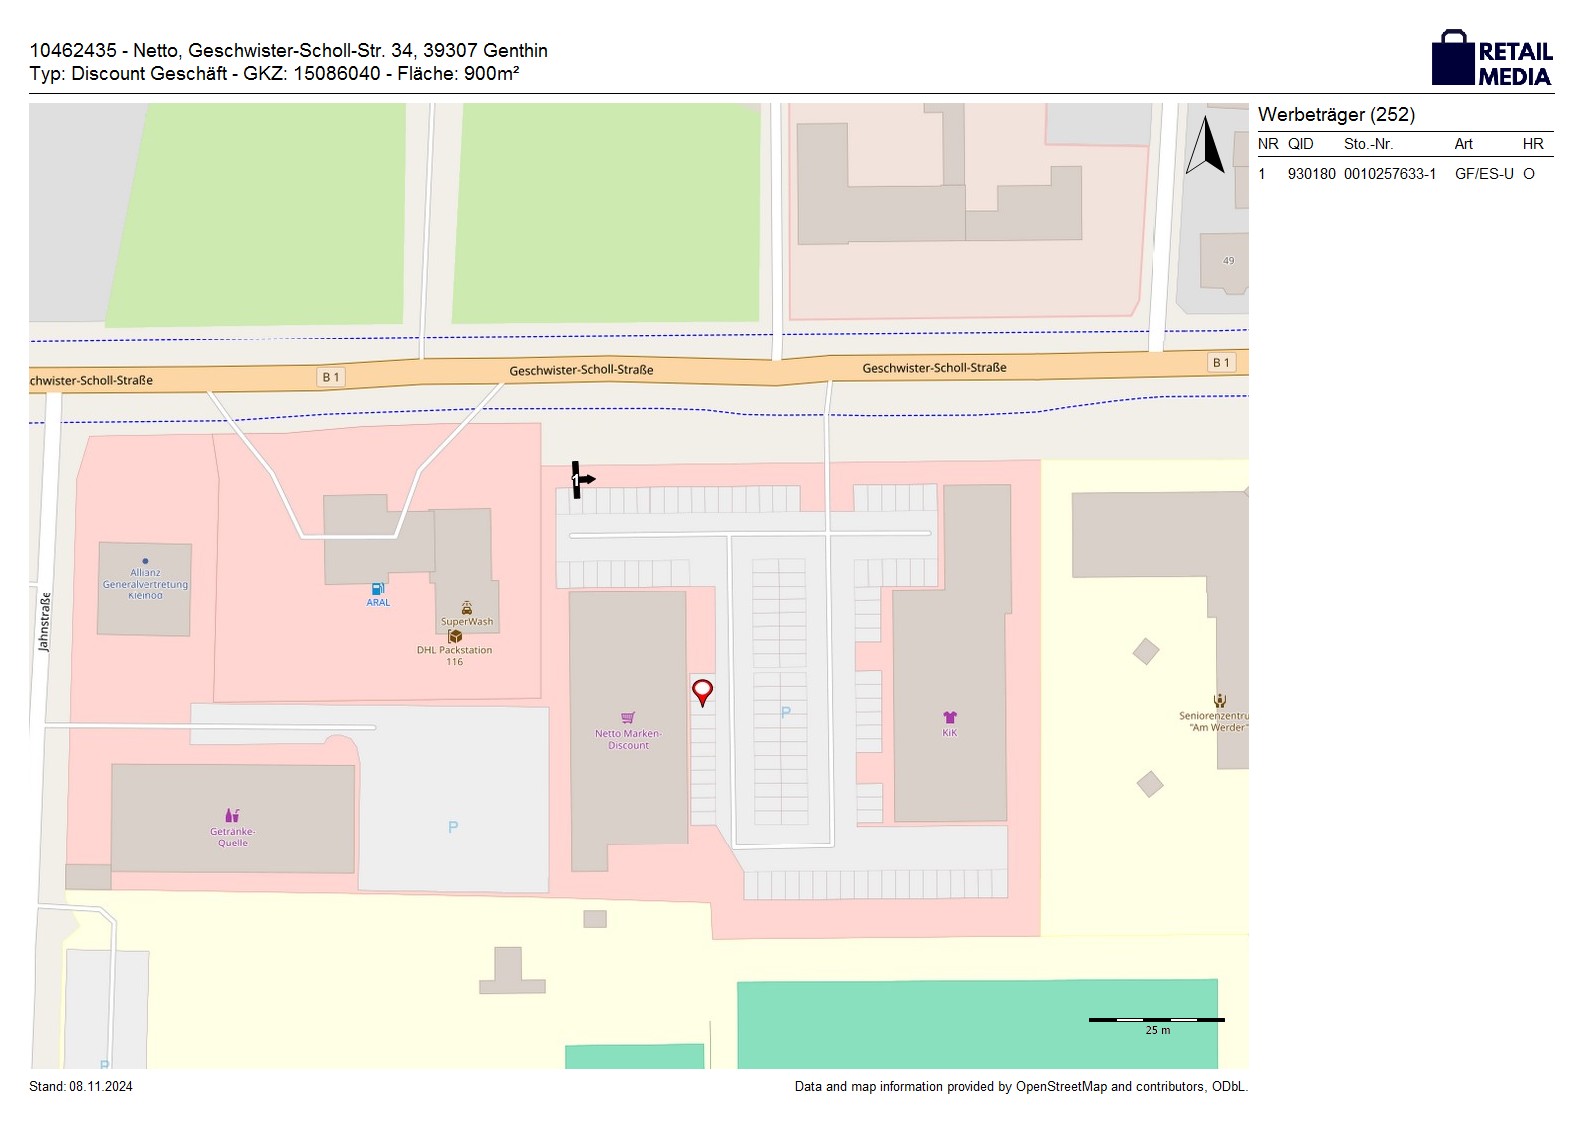
Task: Select the Netto Marken-Discount shopping cart icon
Action: pyautogui.click(x=628, y=718)
